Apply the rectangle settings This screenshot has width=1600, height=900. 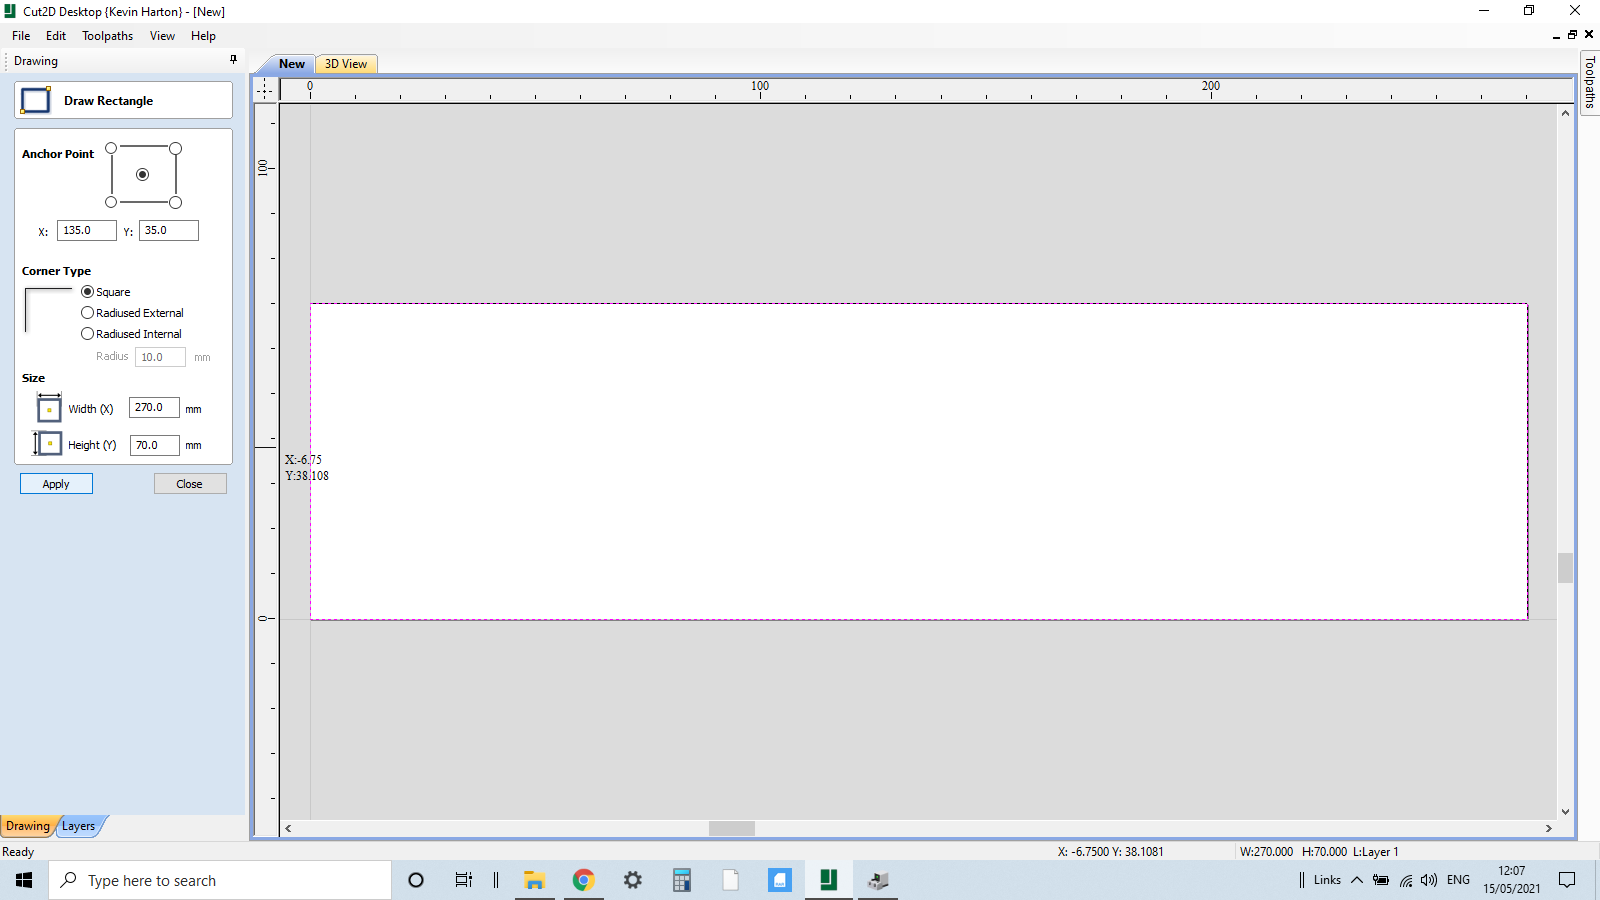(x=56, y=484)
